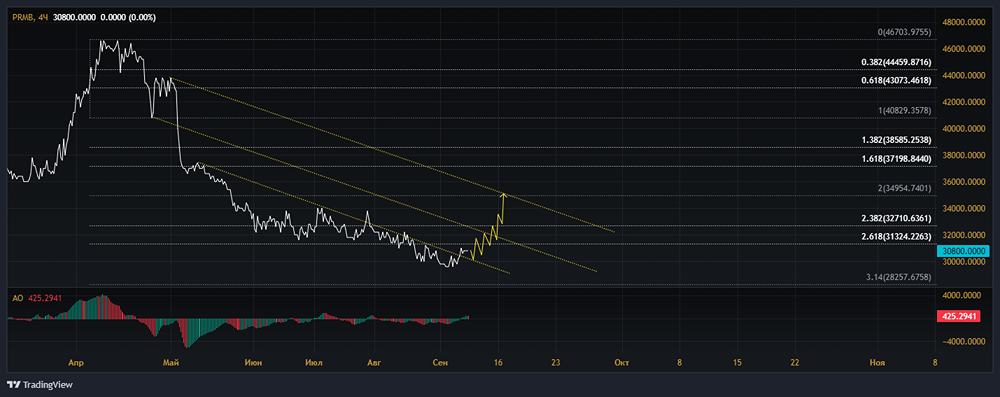Click the Ноя date on time axis

click(x=877, y=363)
